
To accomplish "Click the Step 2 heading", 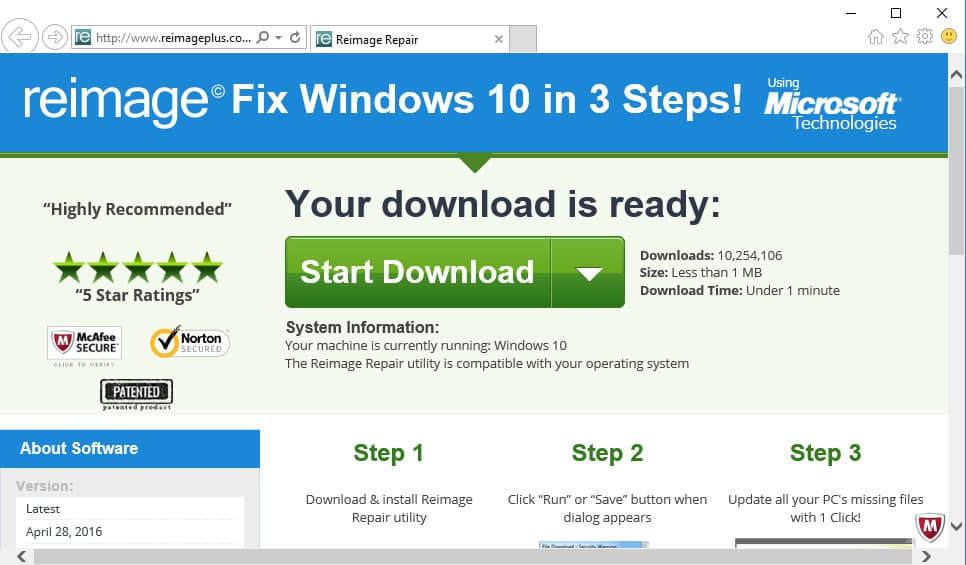I will click(607, 453).
